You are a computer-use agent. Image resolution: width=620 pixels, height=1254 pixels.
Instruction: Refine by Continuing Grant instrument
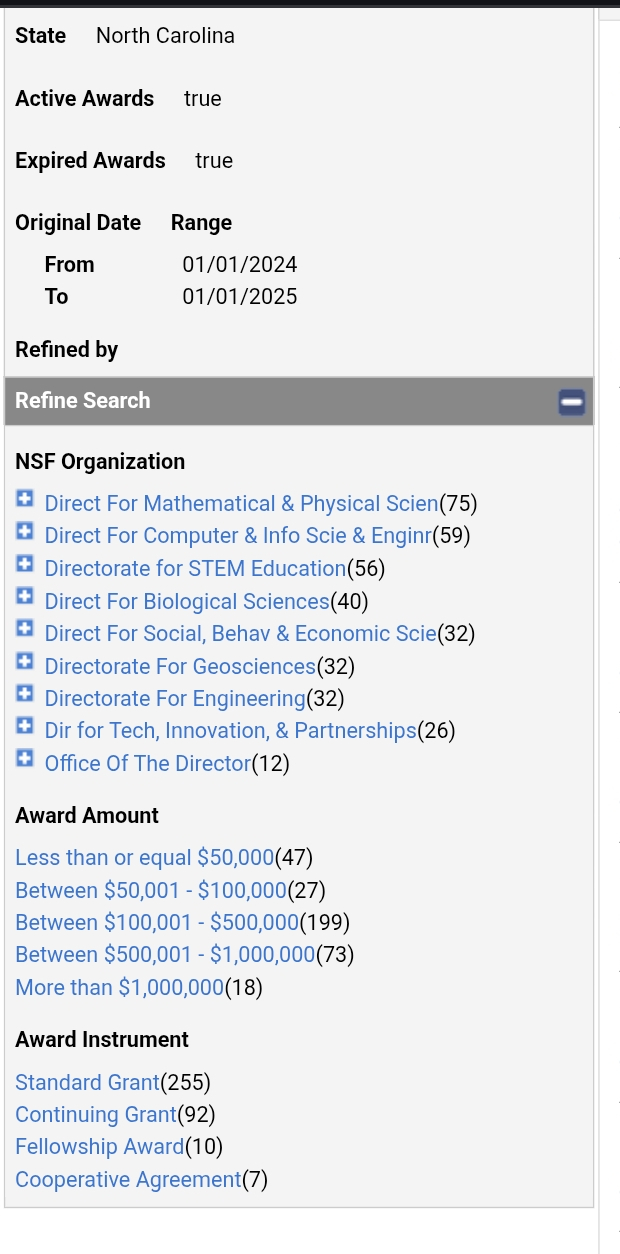tap(95, 1114)
